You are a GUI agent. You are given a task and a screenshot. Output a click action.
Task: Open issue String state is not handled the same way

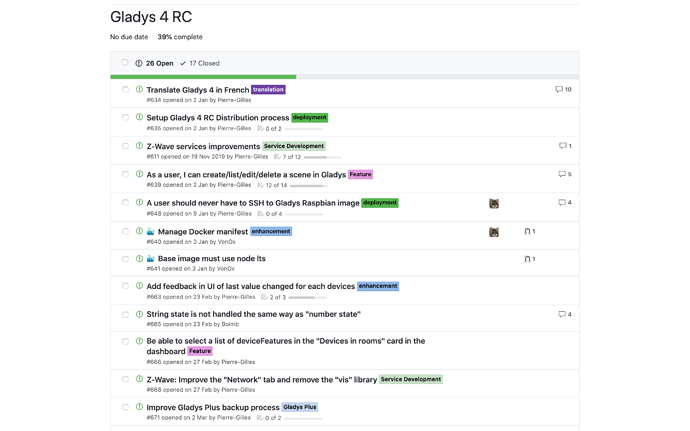pyautogui.click(x=253, y=314)
